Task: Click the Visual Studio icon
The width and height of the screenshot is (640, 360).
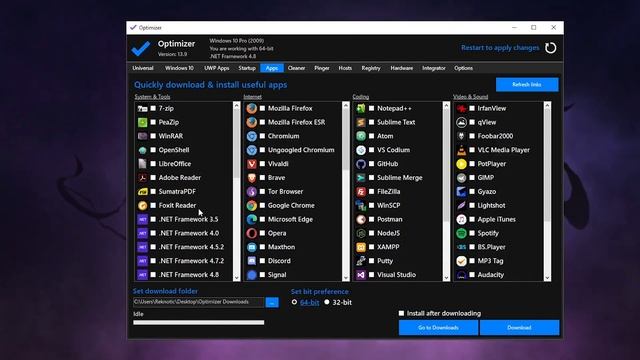Action: point(361,275)
